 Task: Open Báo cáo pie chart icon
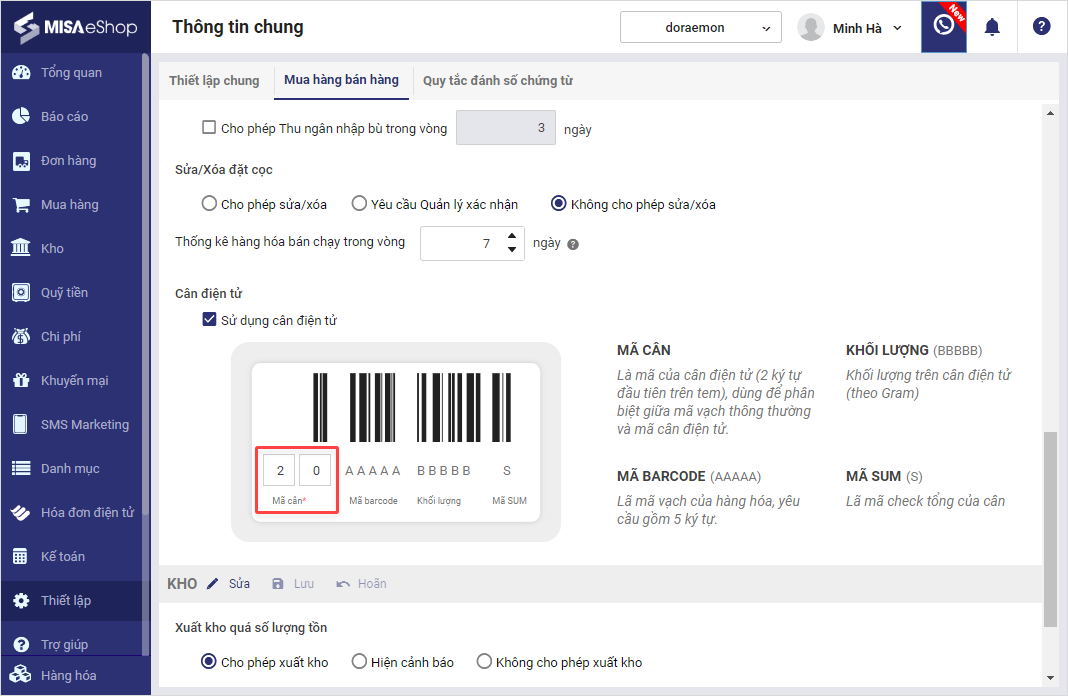click(21, 116)
